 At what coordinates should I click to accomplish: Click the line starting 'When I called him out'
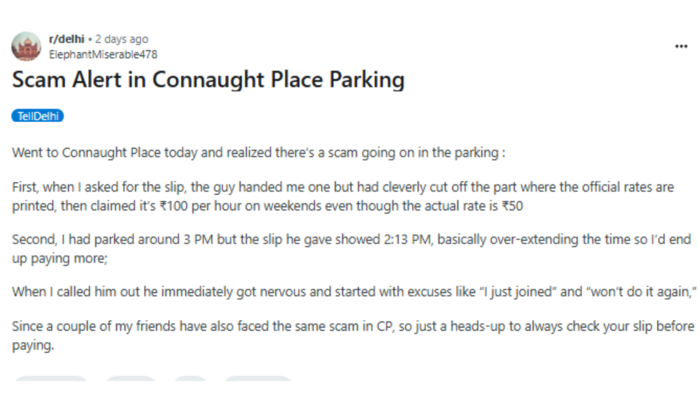pyautogui.click(x=354, y=292)
